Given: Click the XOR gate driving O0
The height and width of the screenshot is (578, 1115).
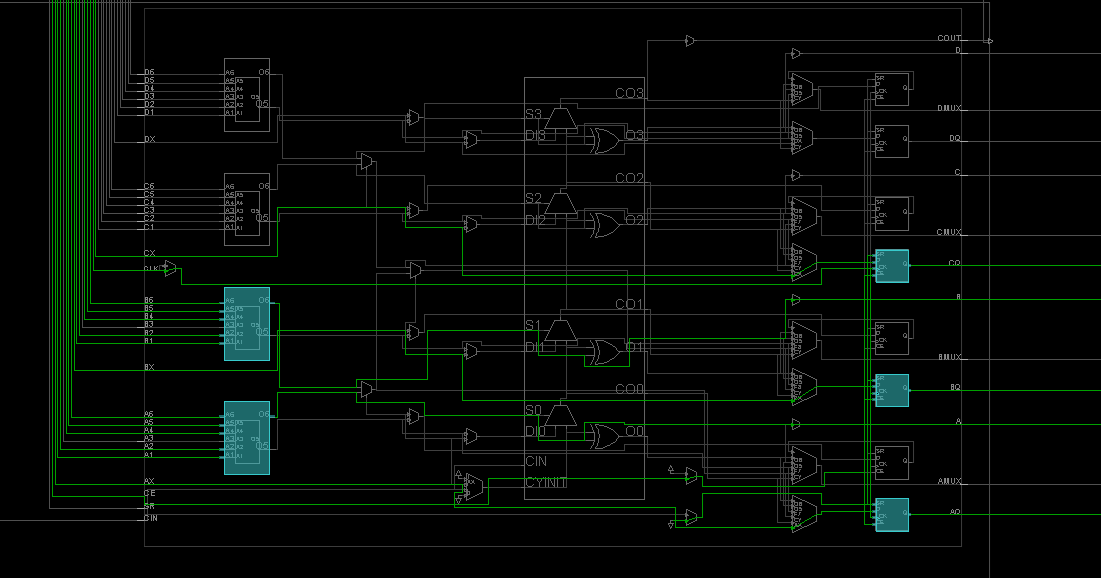Looking at the screenshot, I should 605,435.
